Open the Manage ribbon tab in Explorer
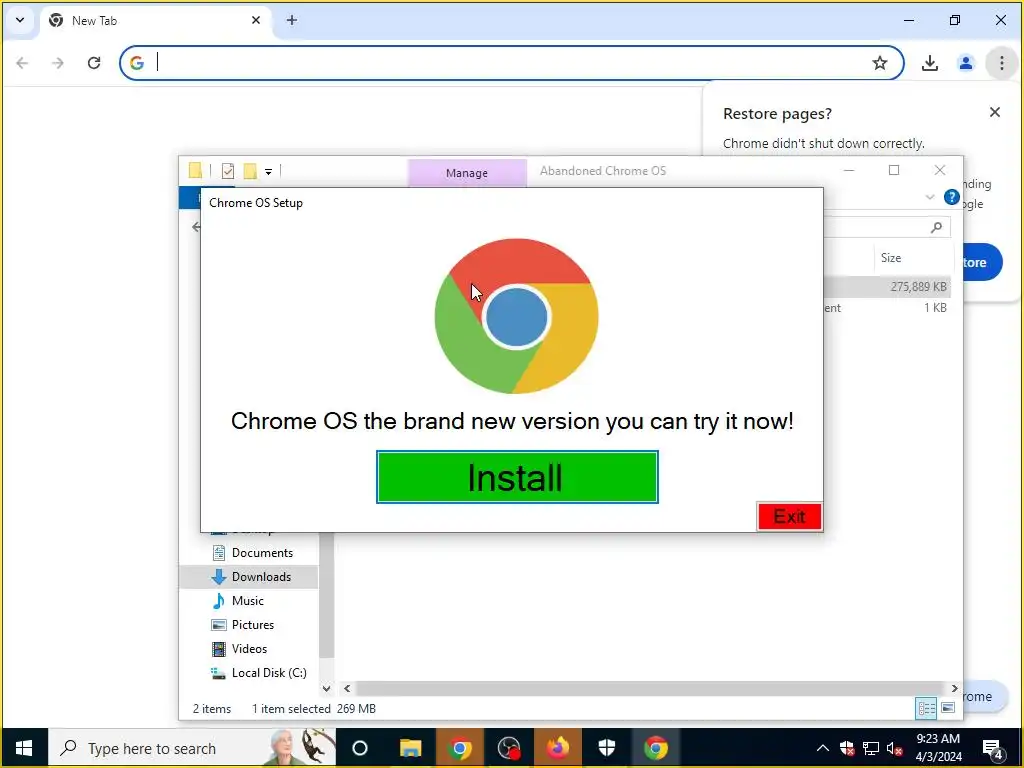 coord(467,172)
